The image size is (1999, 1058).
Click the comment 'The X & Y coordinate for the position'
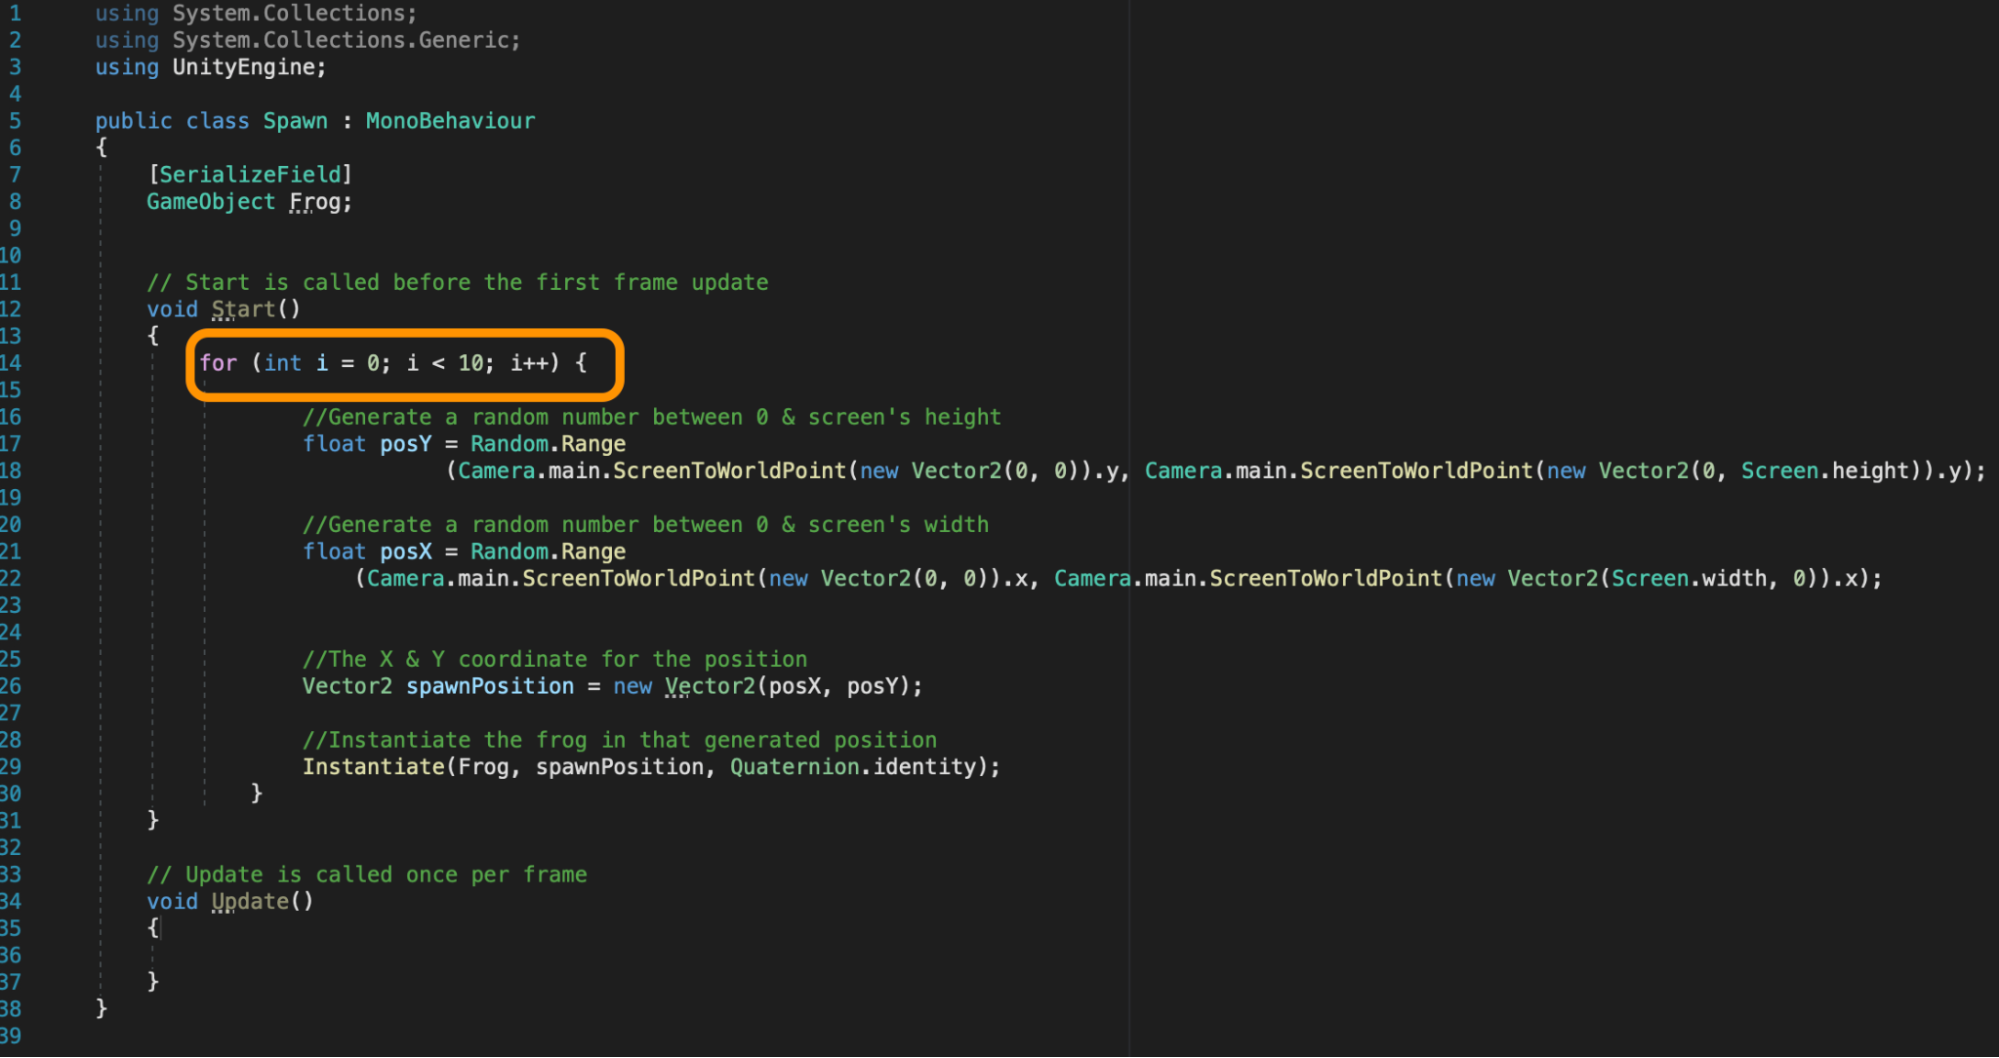pyautogui.click(x=555, y=660)
